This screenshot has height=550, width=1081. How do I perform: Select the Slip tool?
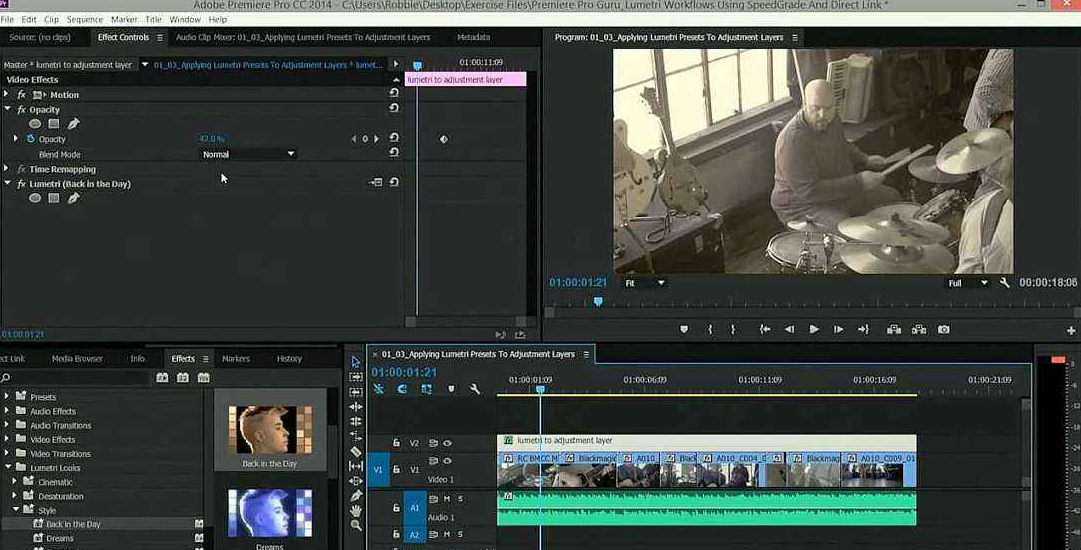tap(356, 467)
